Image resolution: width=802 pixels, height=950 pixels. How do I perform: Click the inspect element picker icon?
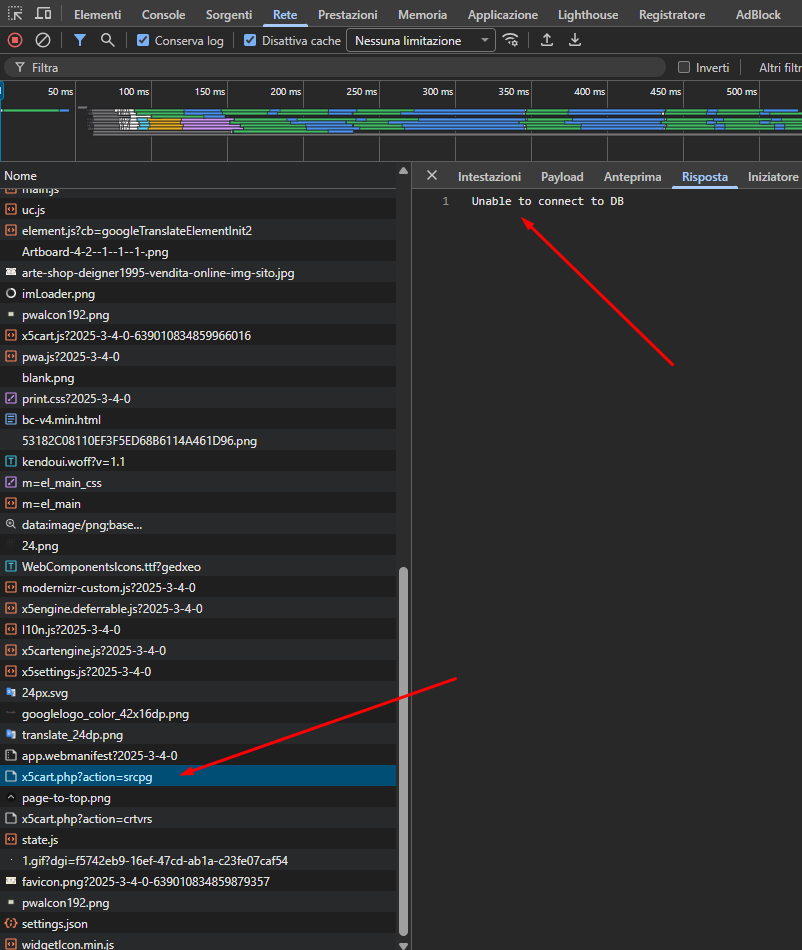point(15,15)
